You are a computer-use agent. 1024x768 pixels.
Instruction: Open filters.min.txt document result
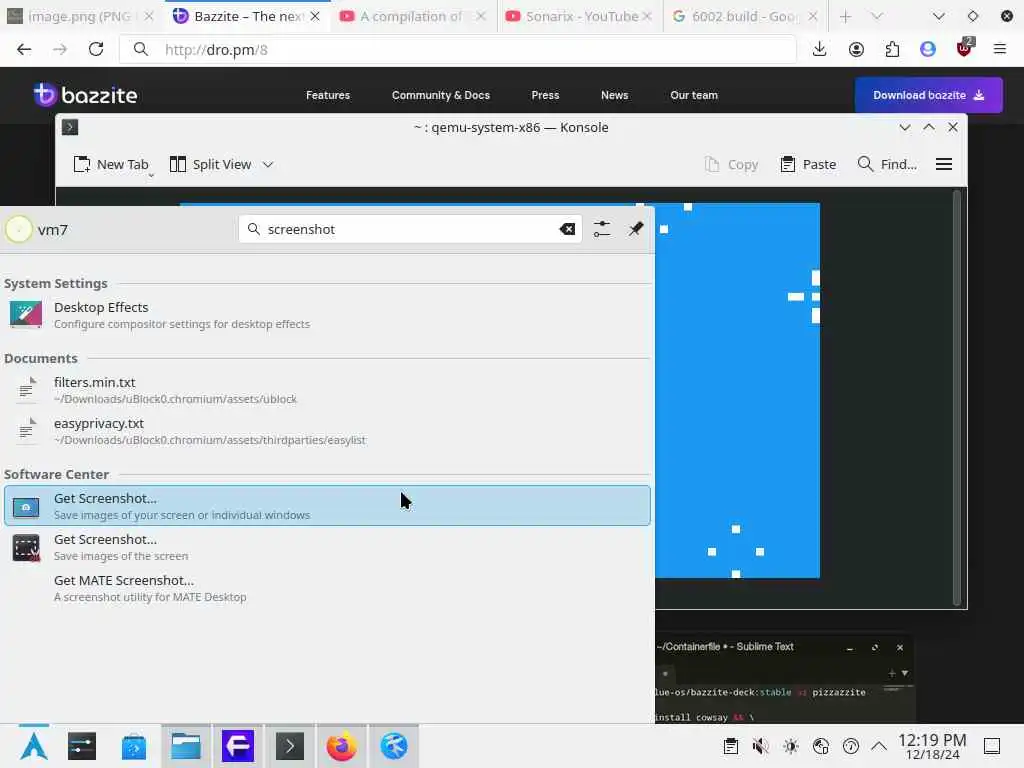327,390
